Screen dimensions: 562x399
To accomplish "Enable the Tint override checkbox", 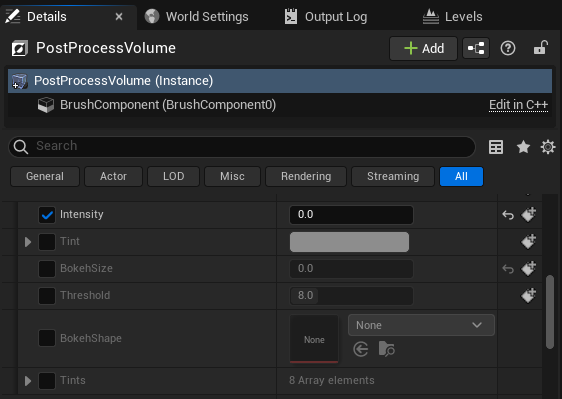I will point(47,242).
